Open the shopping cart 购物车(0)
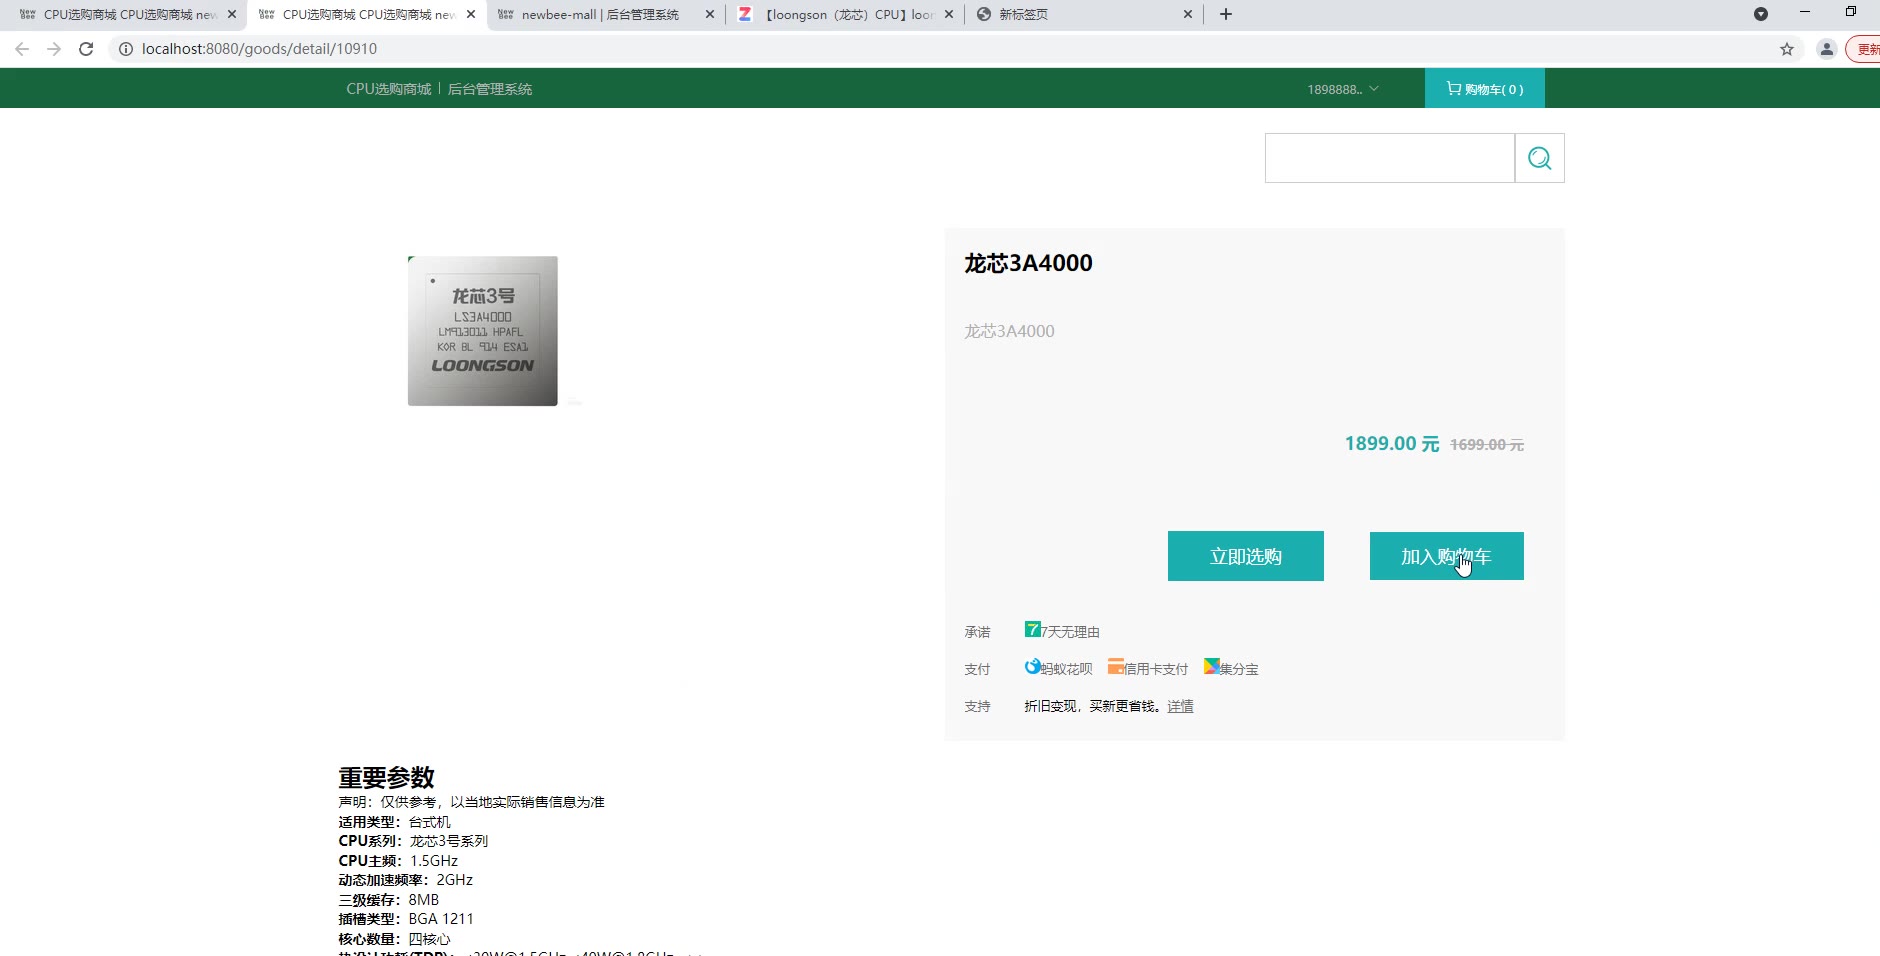This screenshot has height=956, width=1880. coord(1485,89)
